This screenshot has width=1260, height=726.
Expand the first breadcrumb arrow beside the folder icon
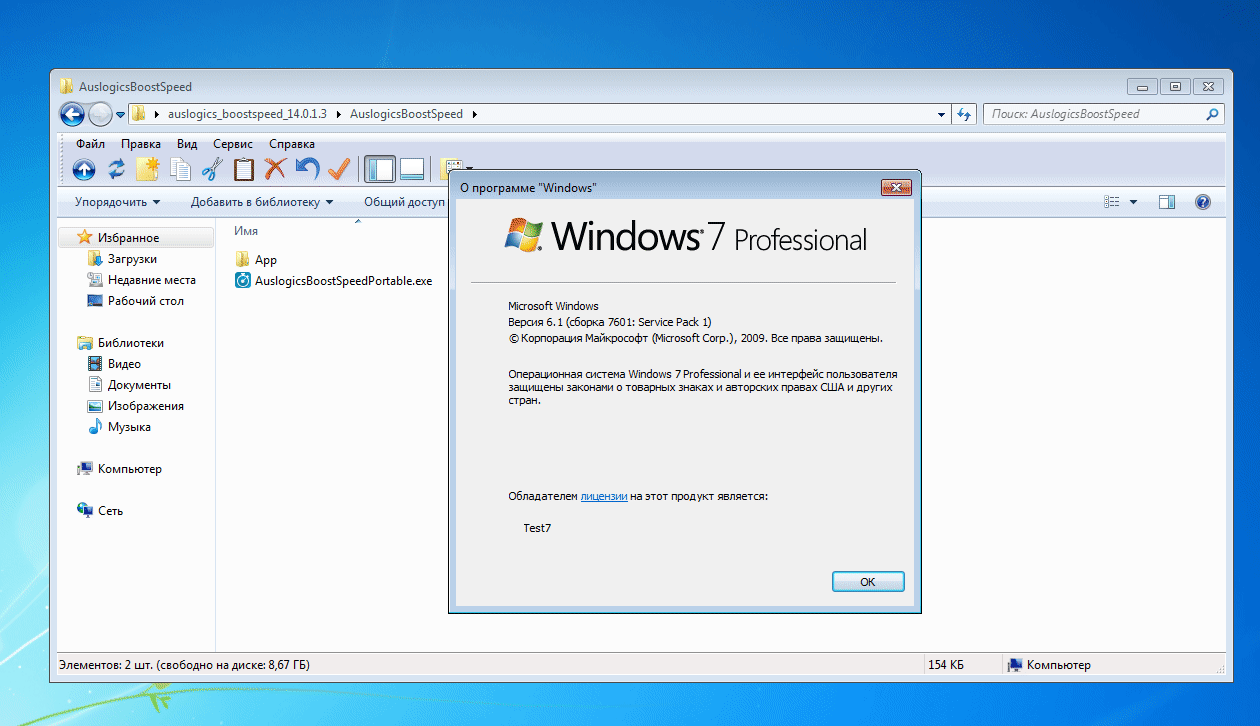click(x=157, y=114)
